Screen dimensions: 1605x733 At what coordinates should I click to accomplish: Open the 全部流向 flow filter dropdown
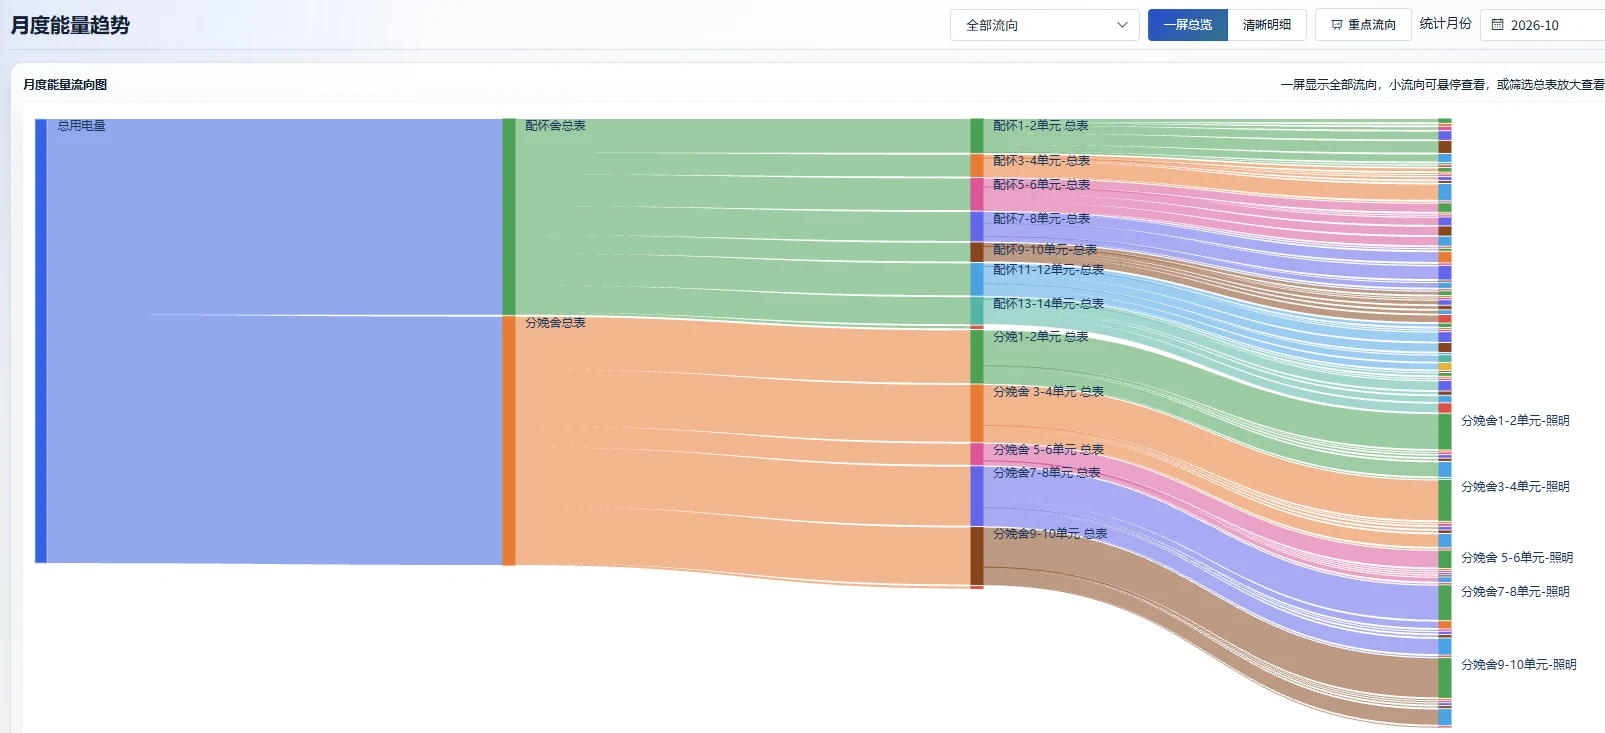pyautogui.click(x=1044, y=25)
